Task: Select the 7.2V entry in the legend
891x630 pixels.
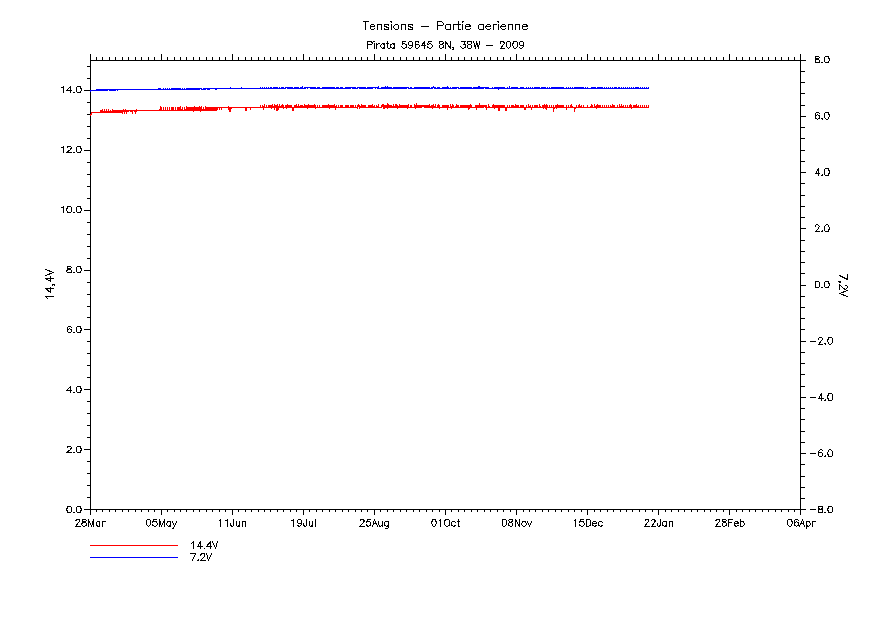Action: click(x=201, y=557)
